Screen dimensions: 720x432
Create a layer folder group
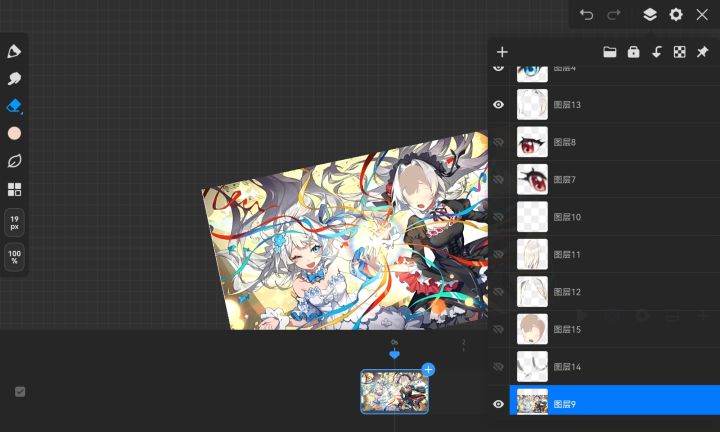[610, 52]
